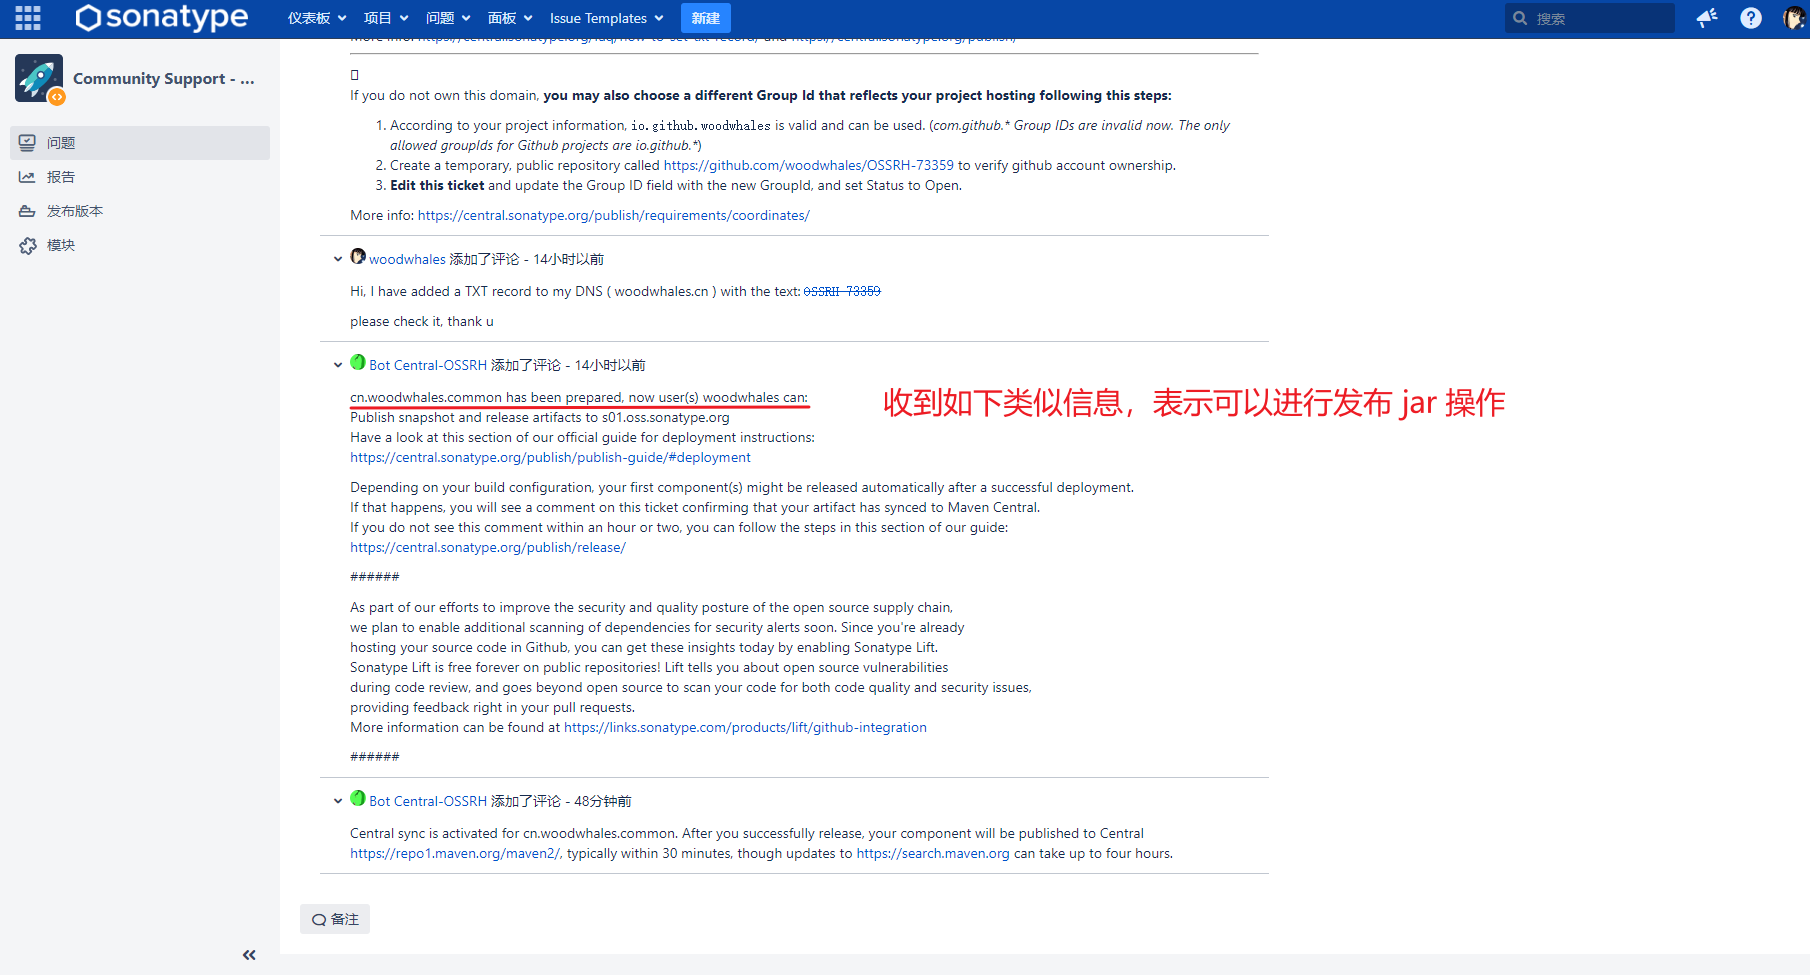Click the Community Support project rocket icon
The width and height of the screenshot is (1810, 975).
coord(39,78)
